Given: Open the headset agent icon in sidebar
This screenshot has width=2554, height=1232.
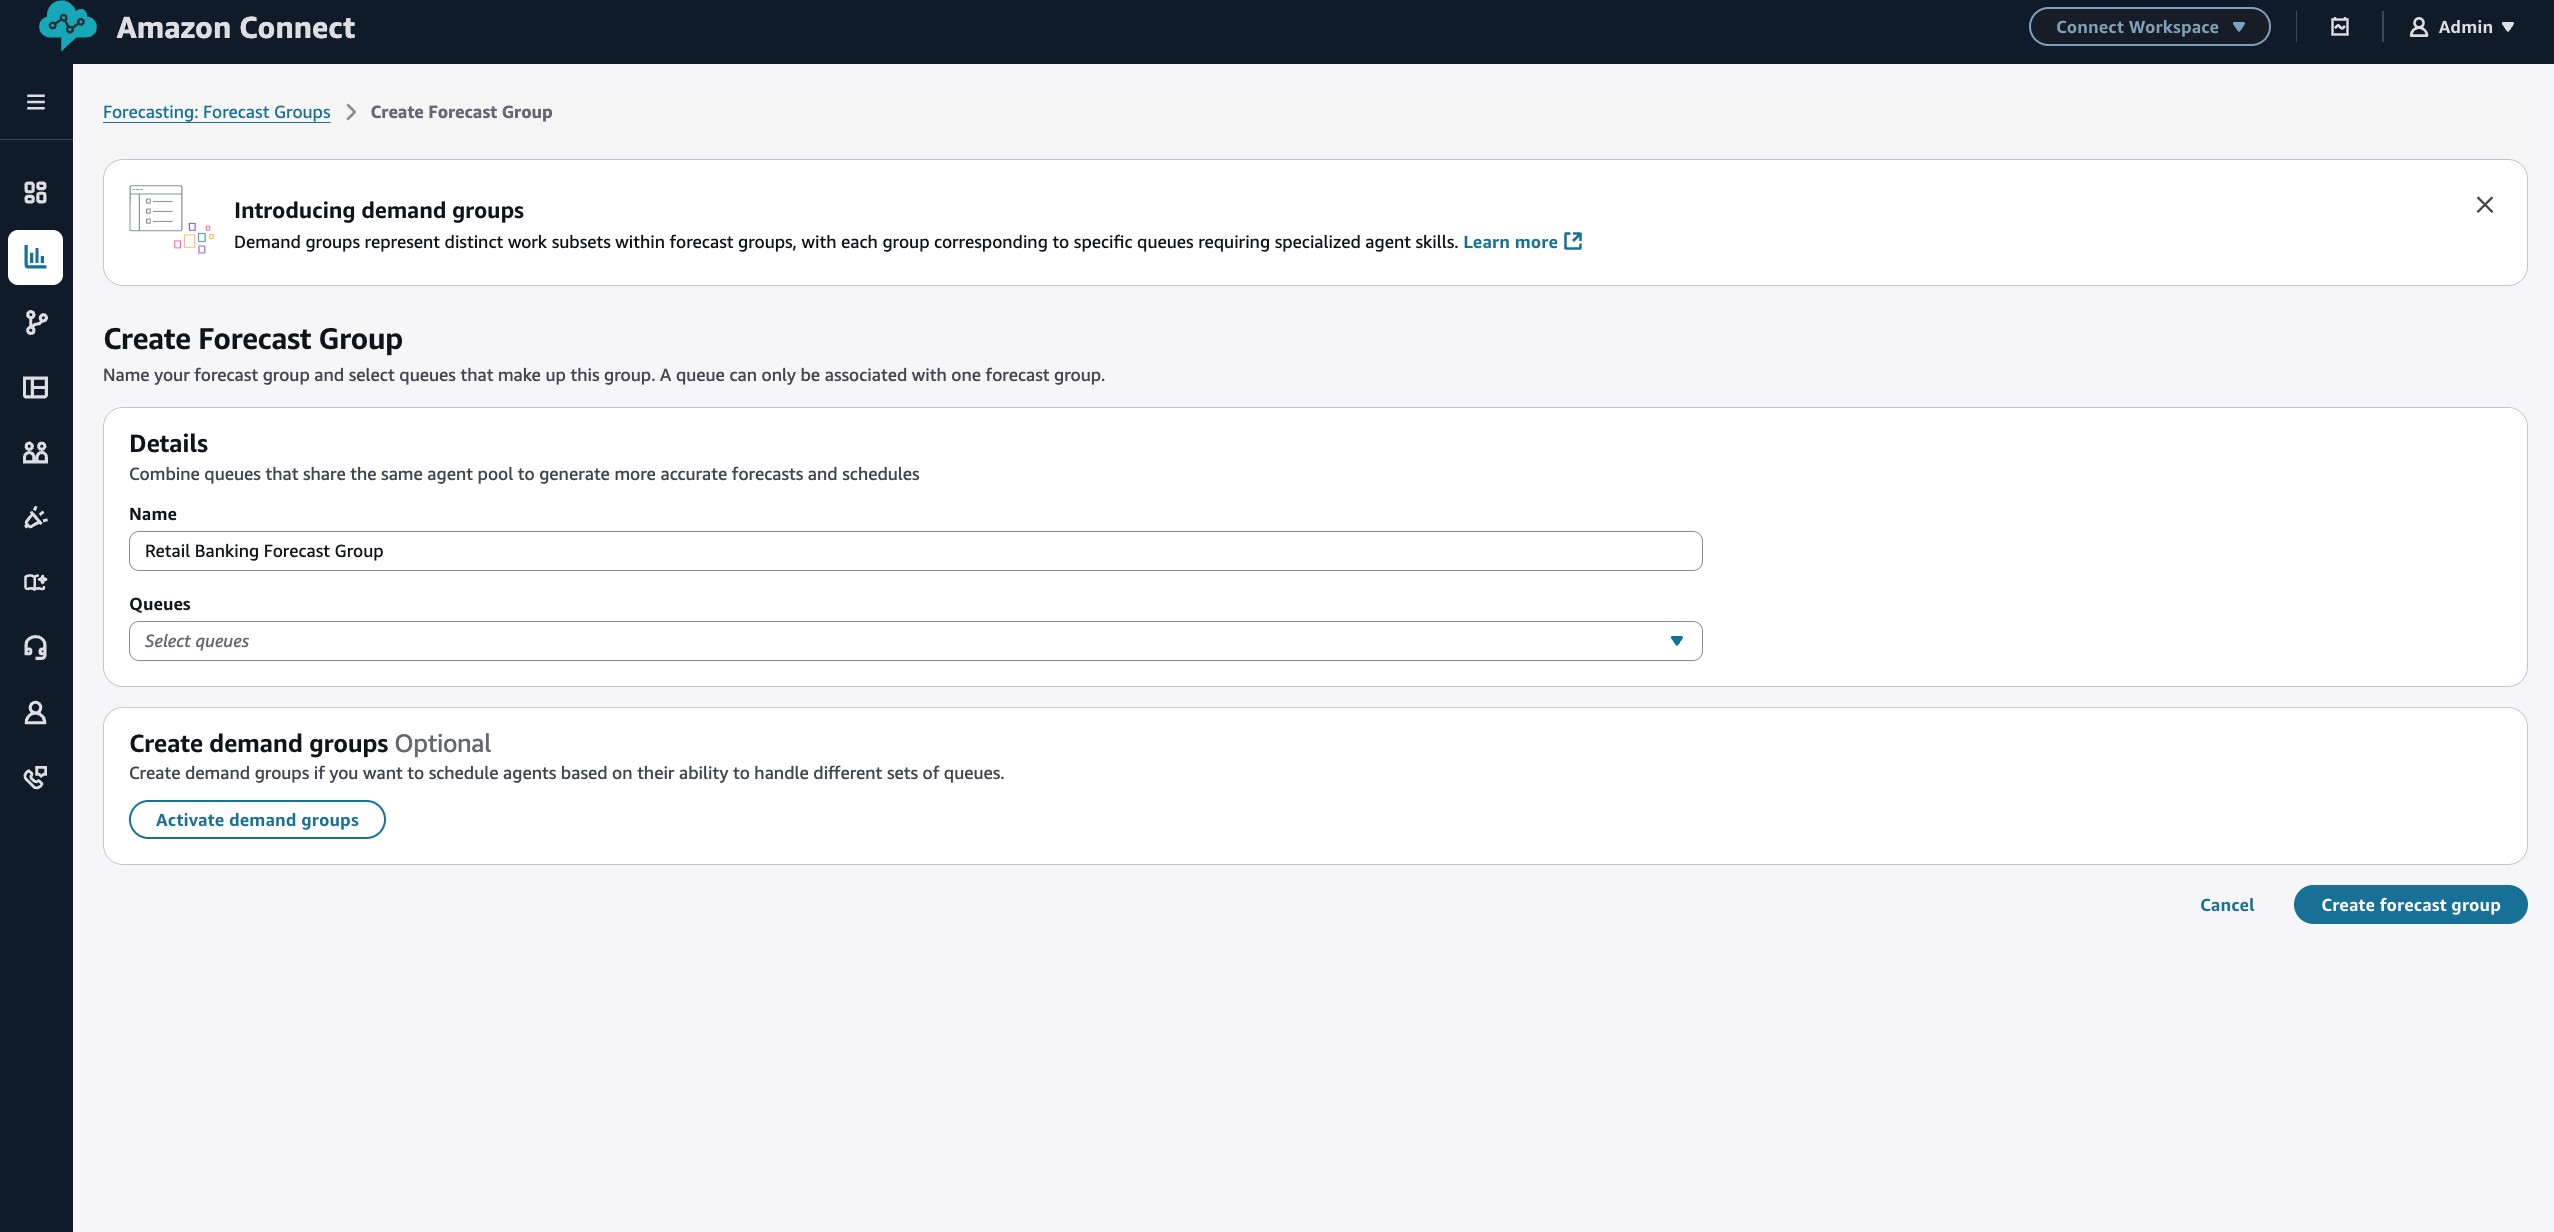Looking at the screenshot, I should pos(36,647).
